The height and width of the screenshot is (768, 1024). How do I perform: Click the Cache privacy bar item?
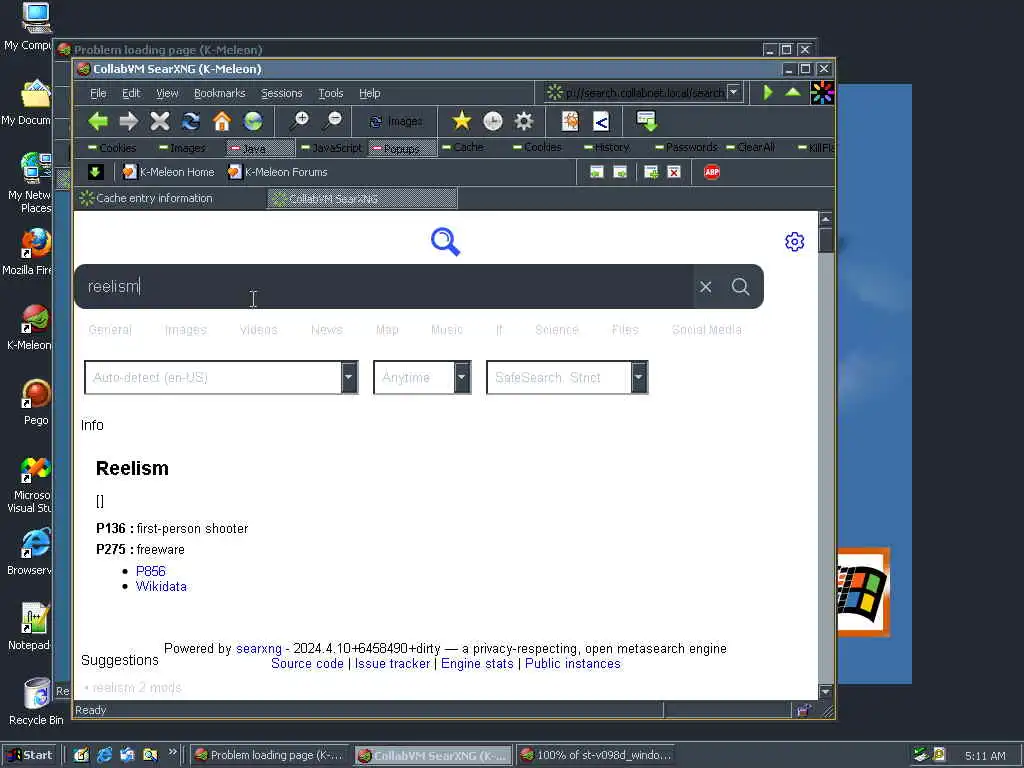tap(463, 148)
